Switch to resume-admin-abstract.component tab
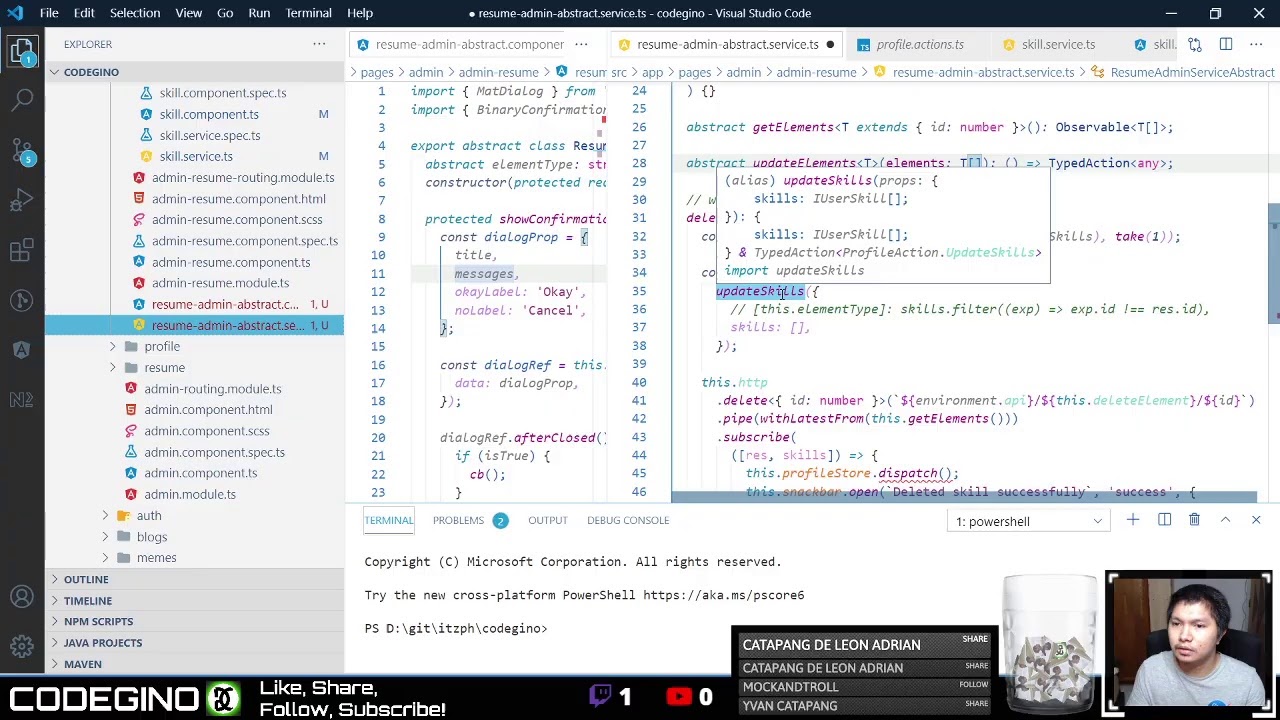1280x720 pixels. (x=458, y=44)
